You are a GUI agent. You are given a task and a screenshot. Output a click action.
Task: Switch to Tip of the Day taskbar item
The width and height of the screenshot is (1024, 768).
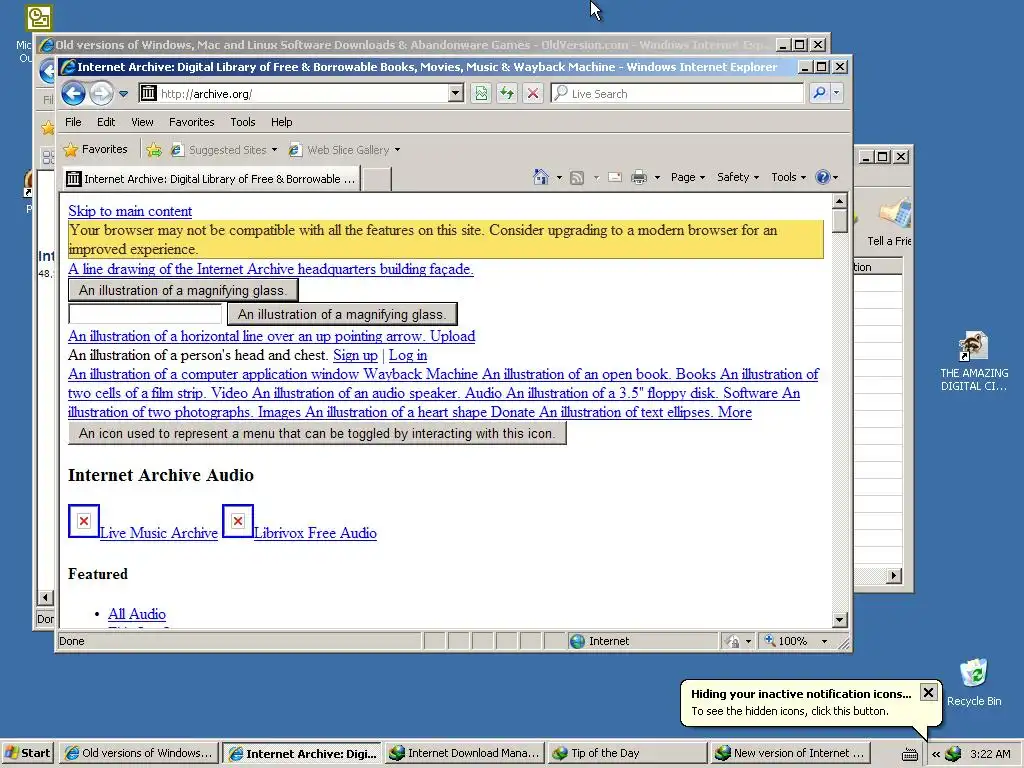click(627, 753)
